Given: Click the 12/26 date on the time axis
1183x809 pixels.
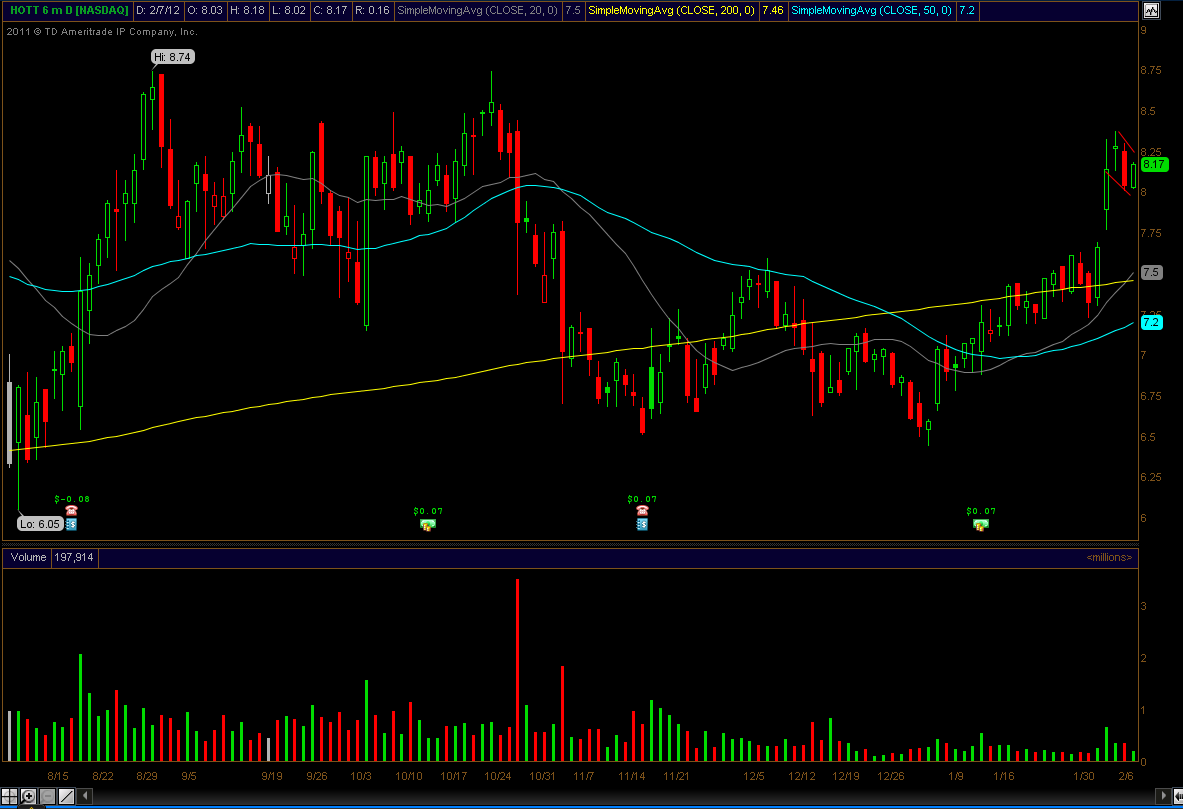Looking at the screenshot, I should [891, 776].
